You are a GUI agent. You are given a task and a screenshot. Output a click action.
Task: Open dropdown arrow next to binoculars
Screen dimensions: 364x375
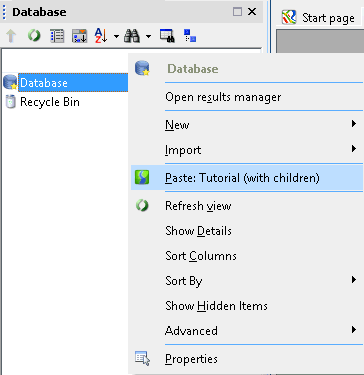click(148, 36)
